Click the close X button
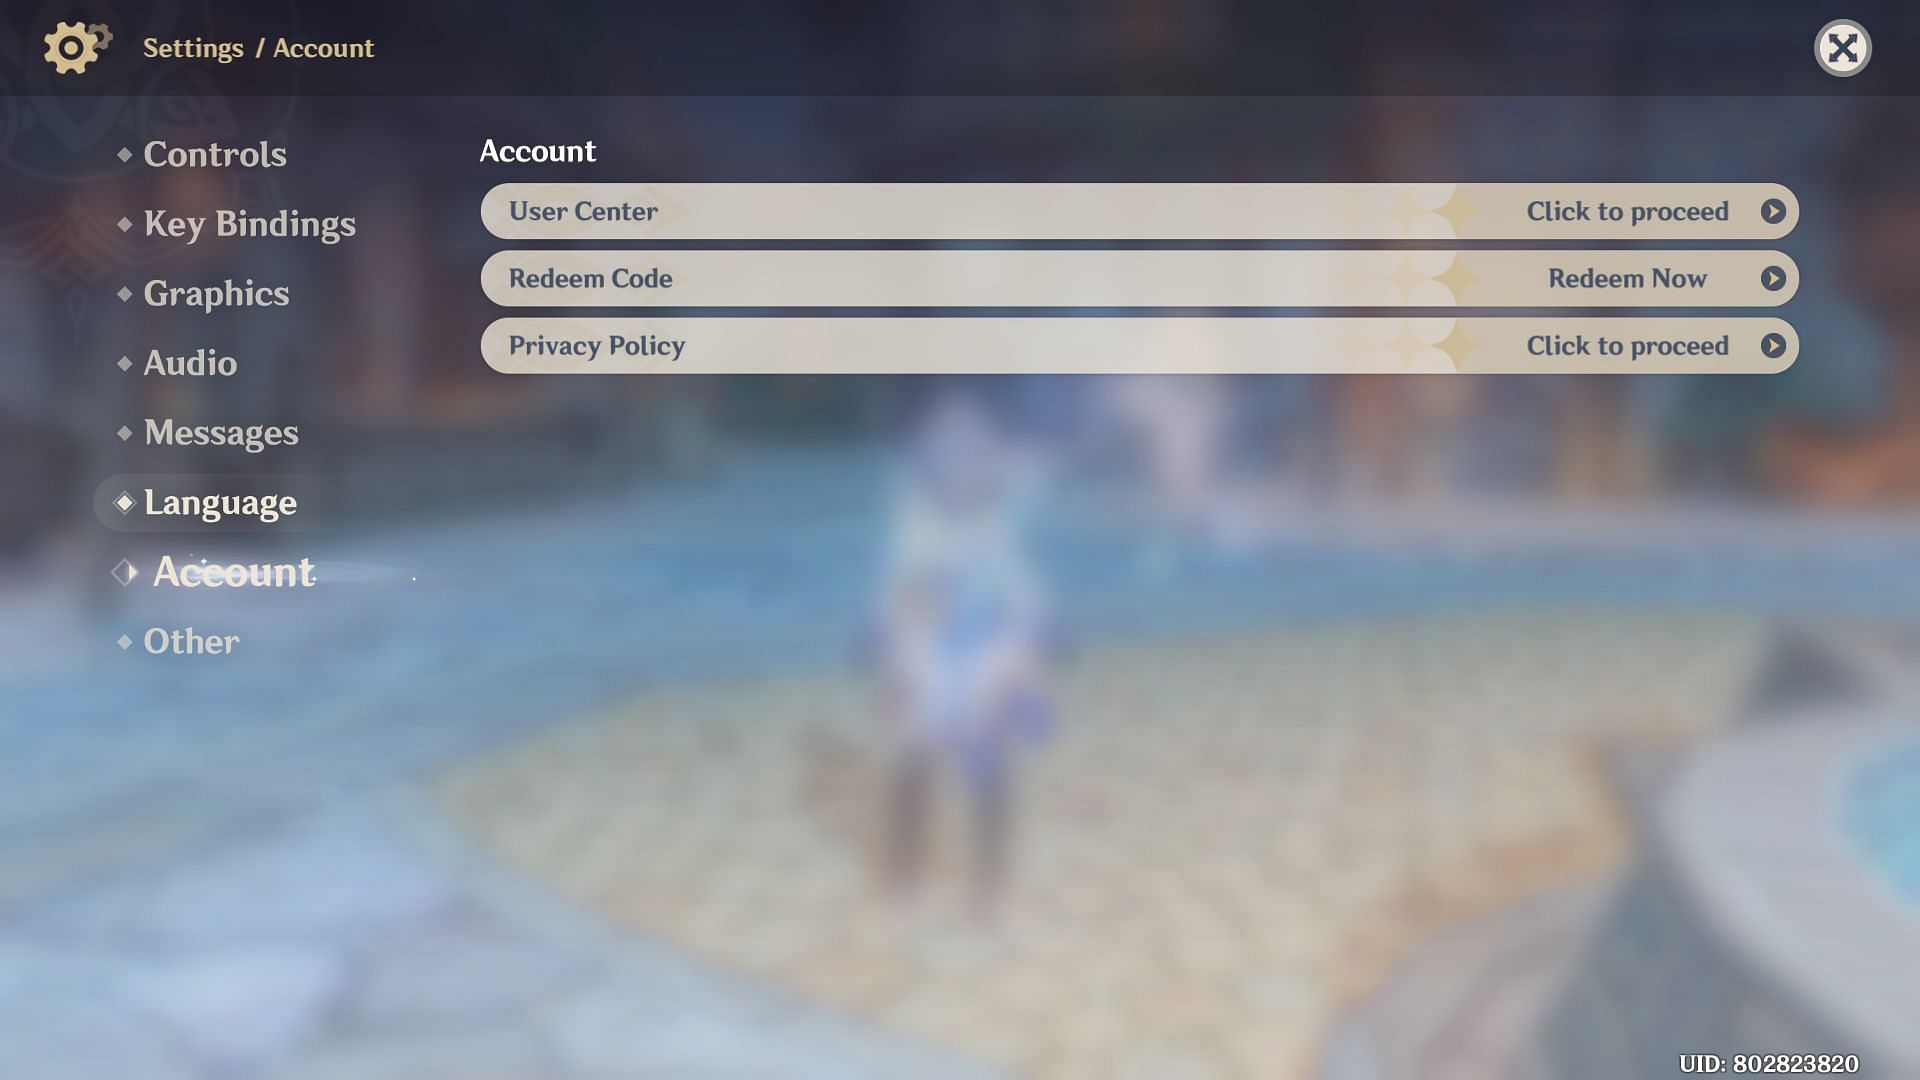 [1842, 46]
